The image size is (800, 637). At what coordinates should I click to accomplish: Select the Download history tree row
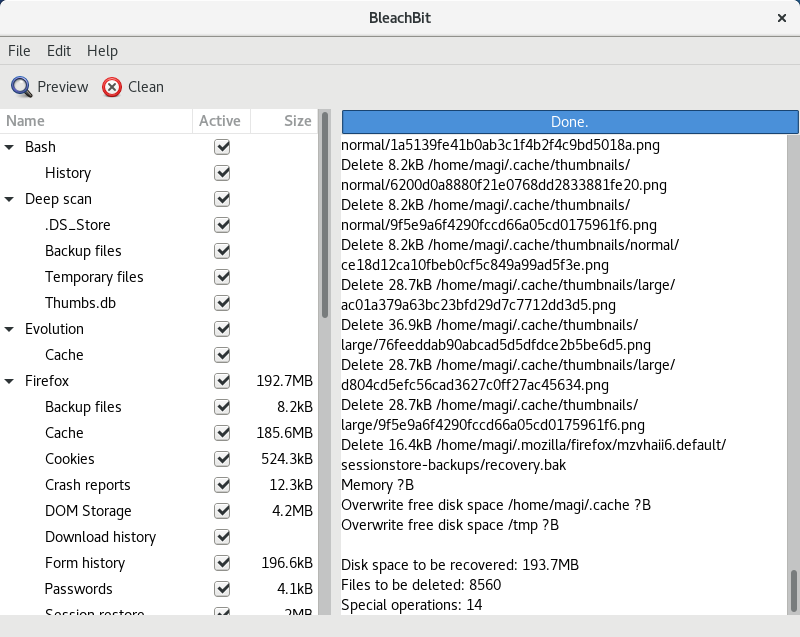click(159, 538)
